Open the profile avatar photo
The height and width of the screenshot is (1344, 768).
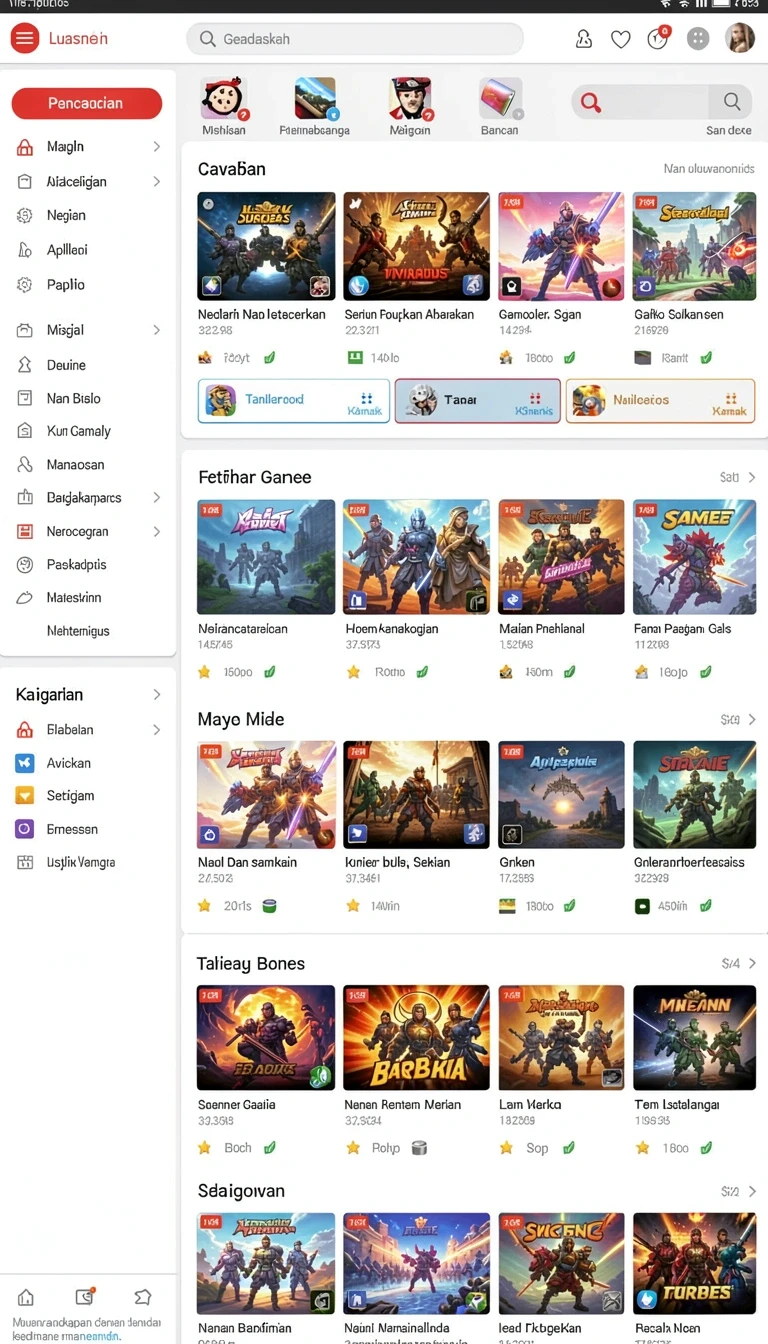click(739, 39)
